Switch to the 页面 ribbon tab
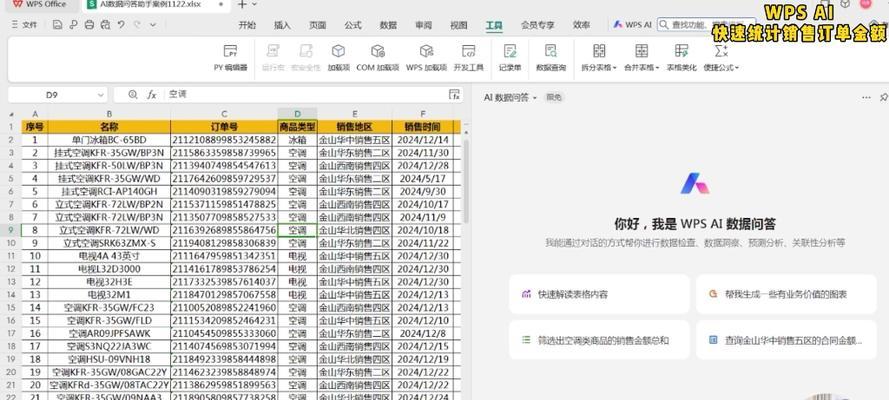 pos(317,25)
